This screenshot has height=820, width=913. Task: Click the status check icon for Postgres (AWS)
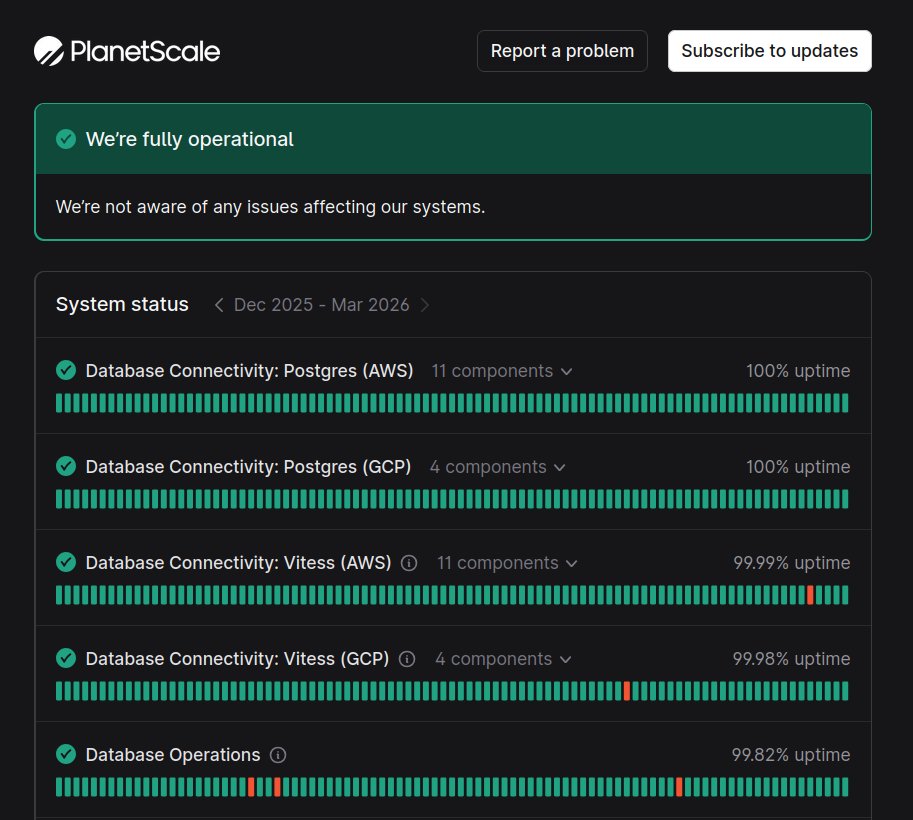coord(66,370)
